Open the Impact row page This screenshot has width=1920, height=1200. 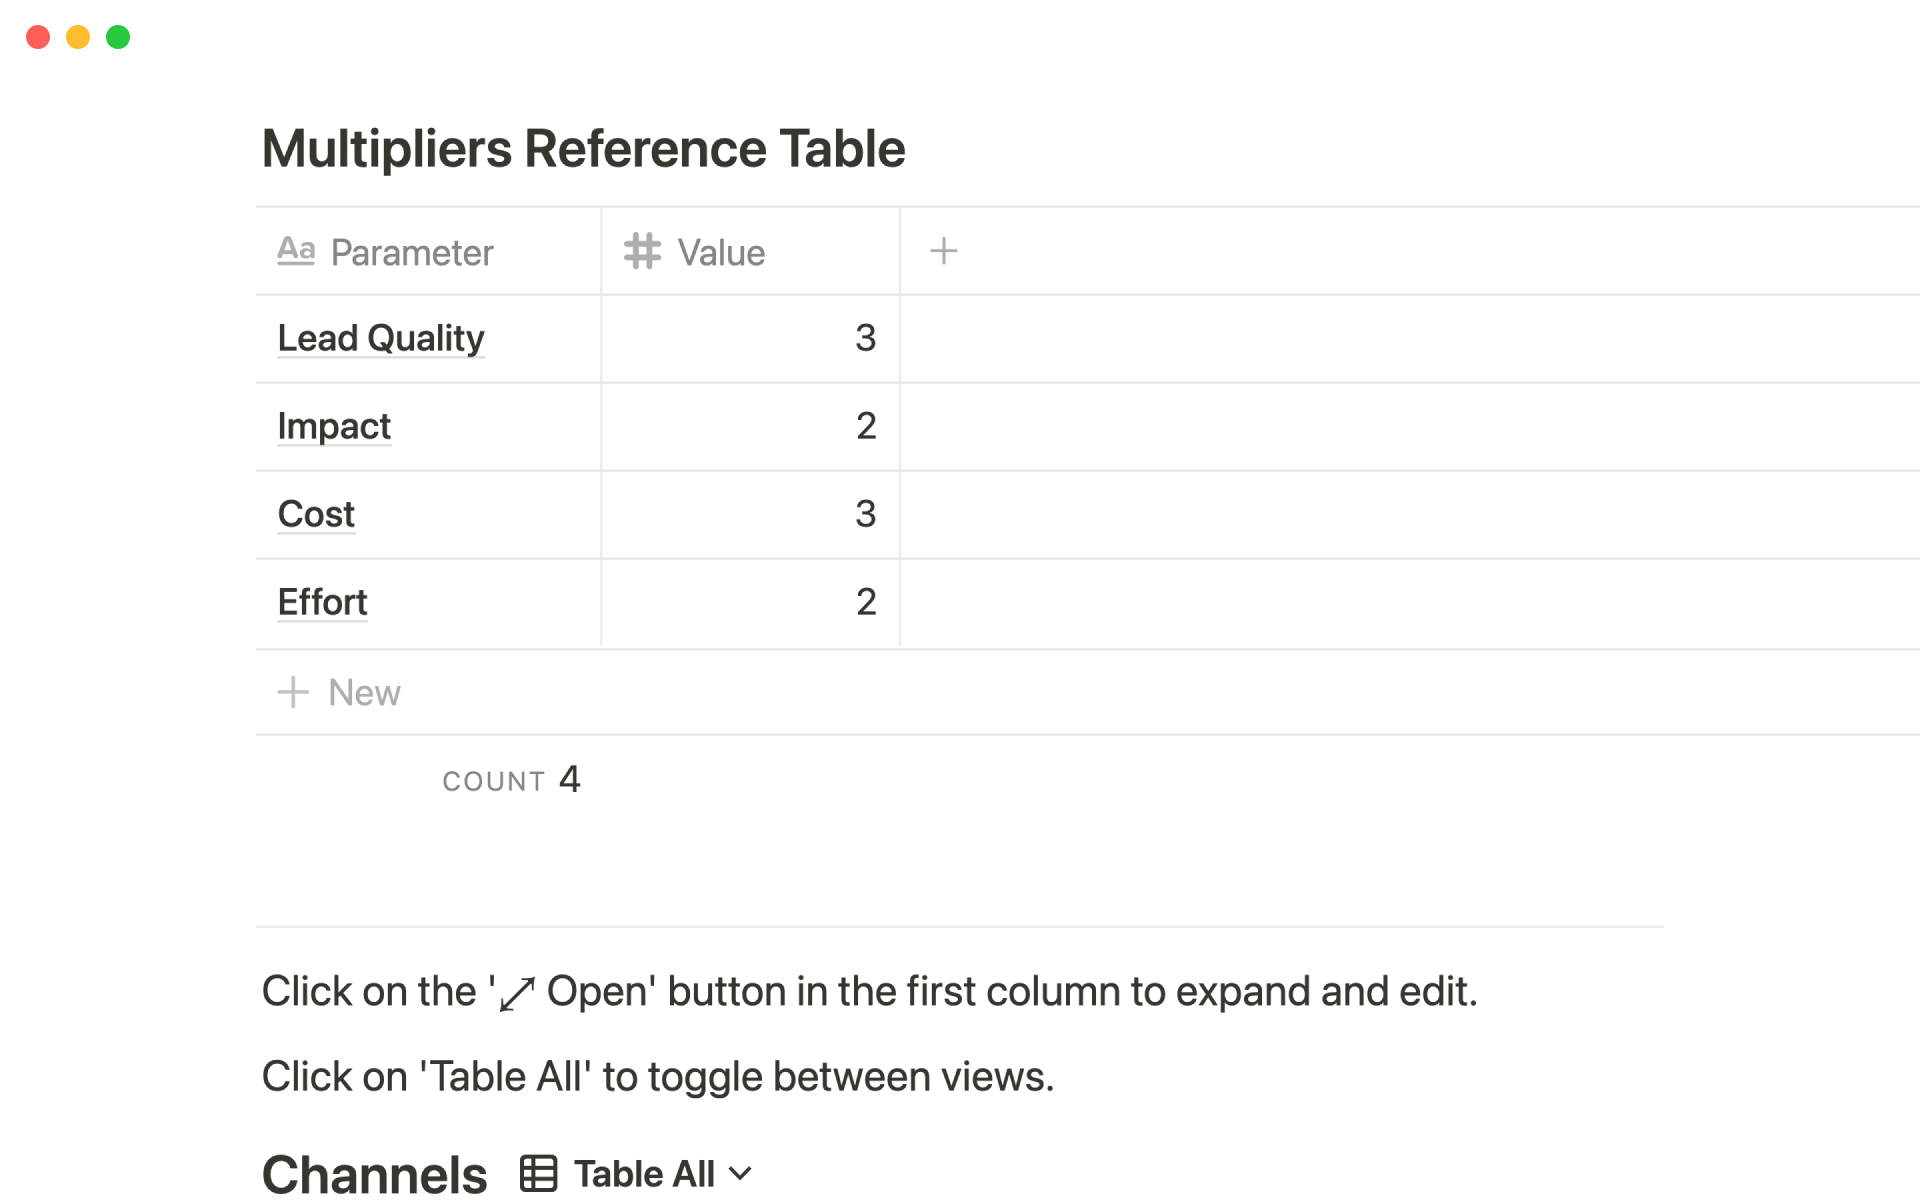click(x=334, y=426)
